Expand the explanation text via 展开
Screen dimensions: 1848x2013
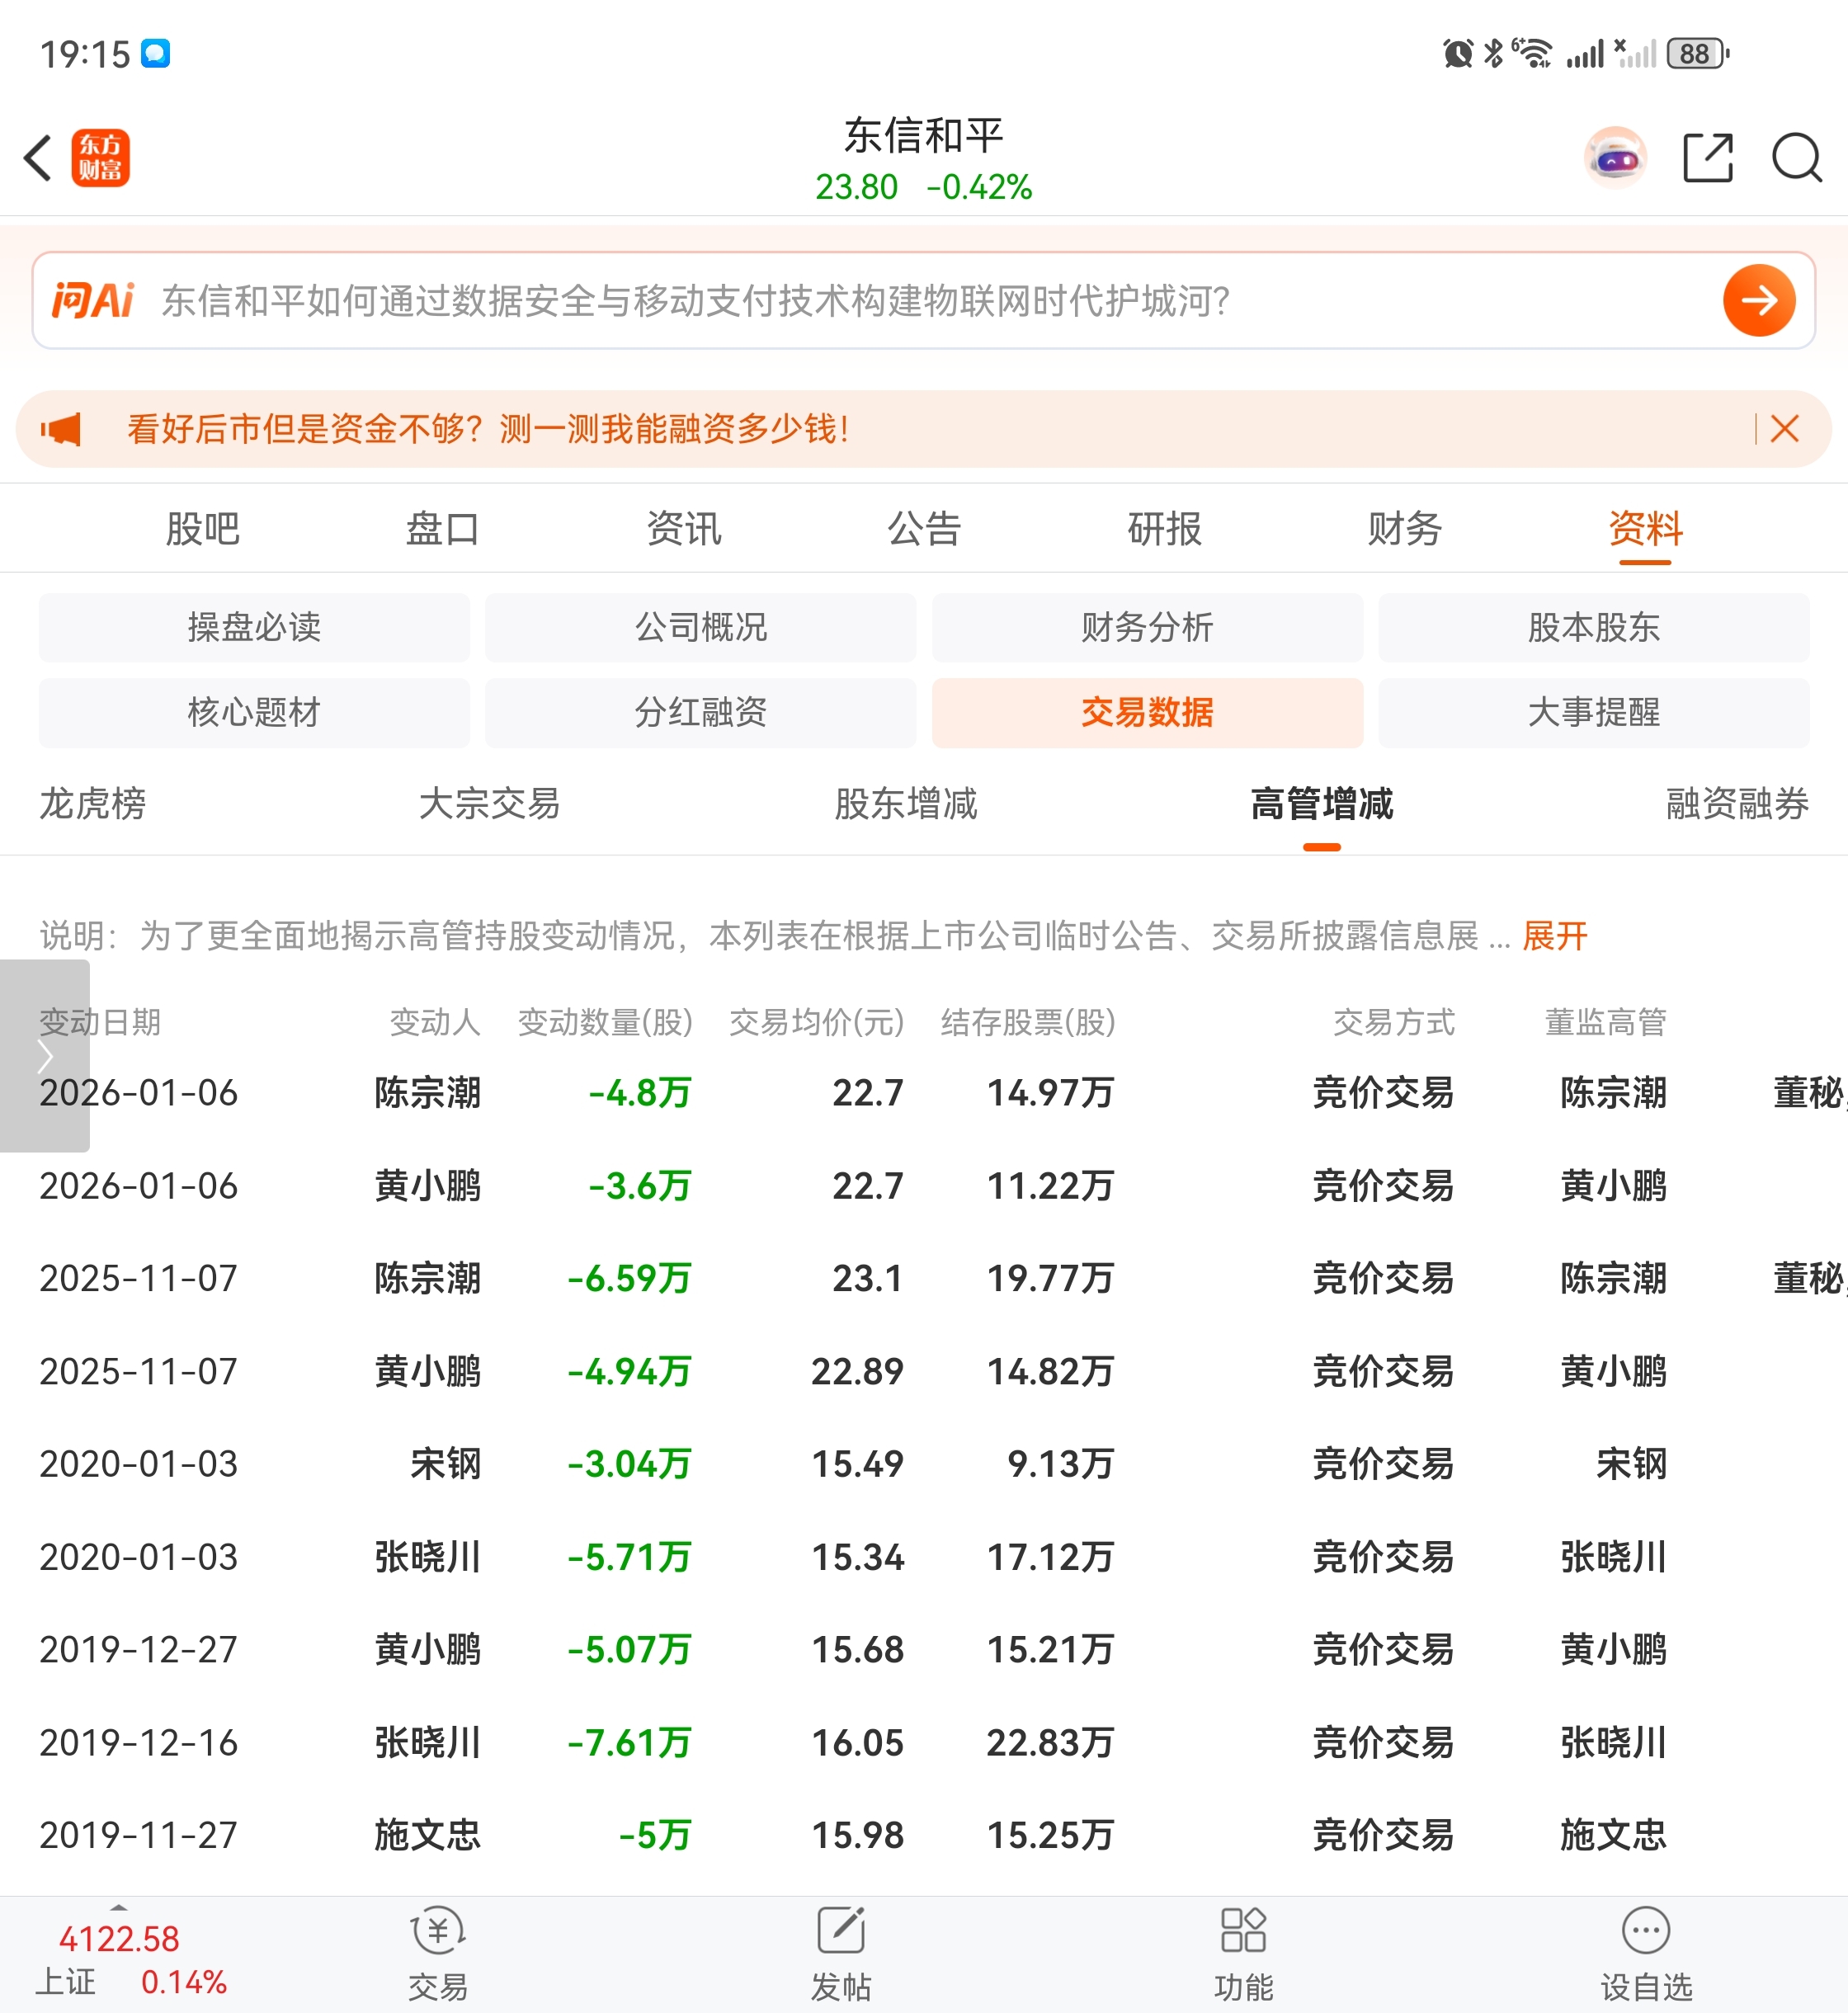pos(1554,936)
